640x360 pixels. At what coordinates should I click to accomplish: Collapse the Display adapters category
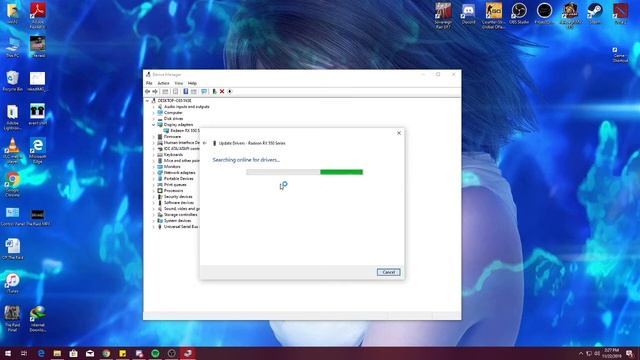click(153, 124)
